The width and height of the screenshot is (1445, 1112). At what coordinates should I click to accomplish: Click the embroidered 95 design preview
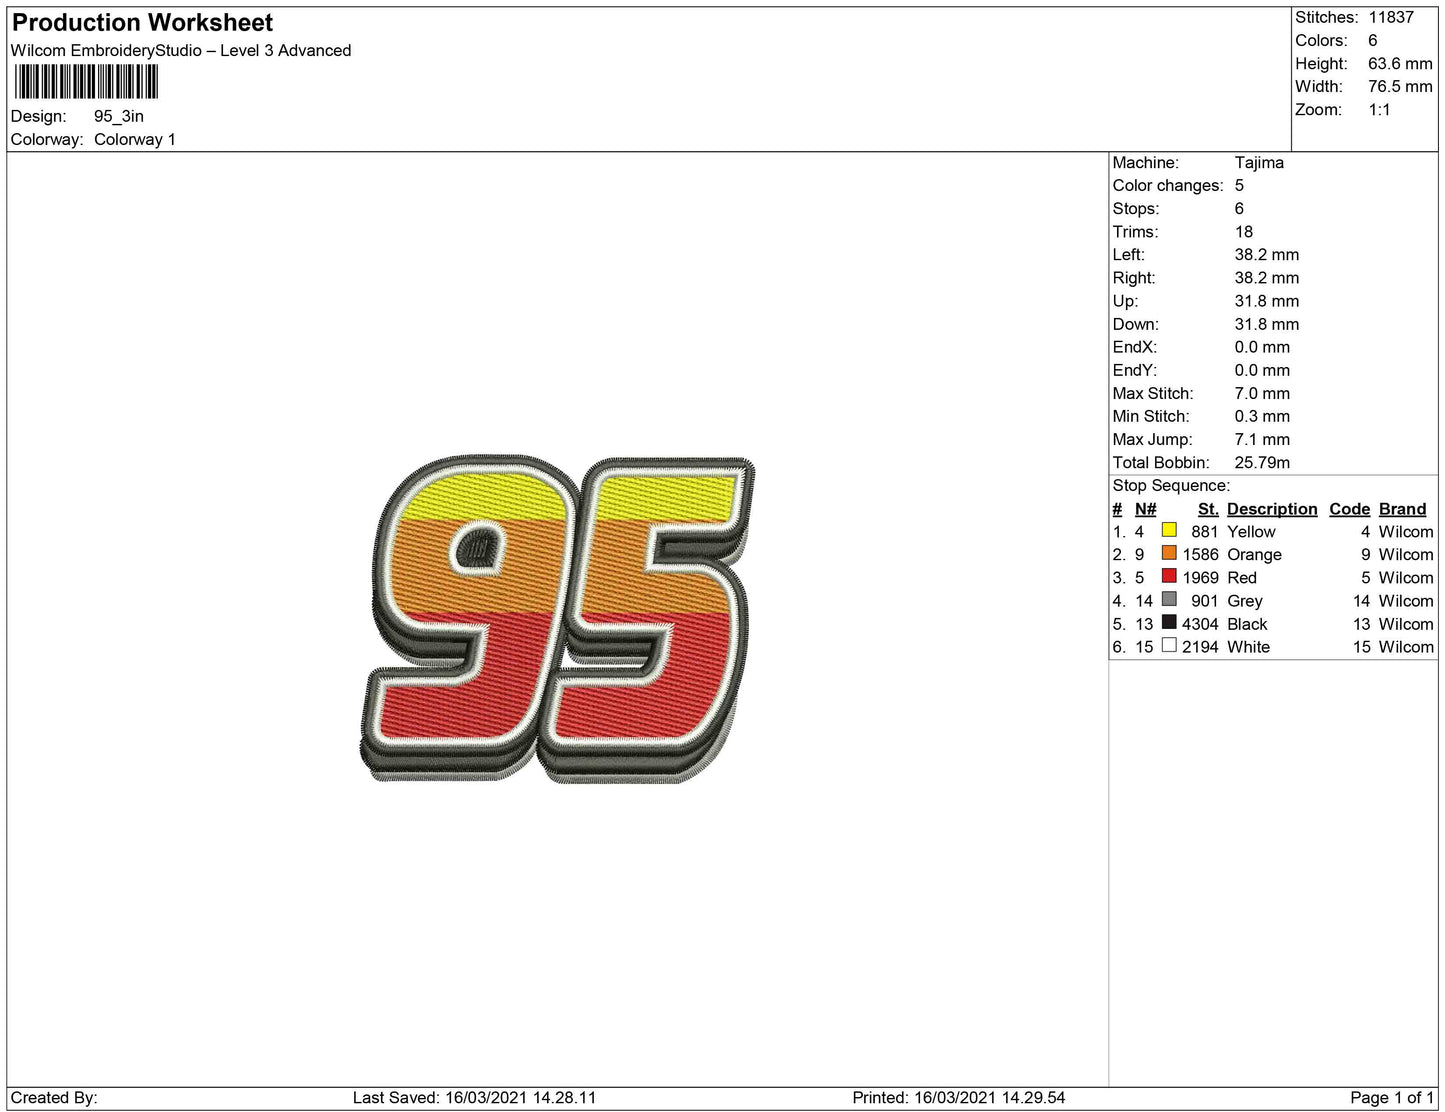(557, 619)
